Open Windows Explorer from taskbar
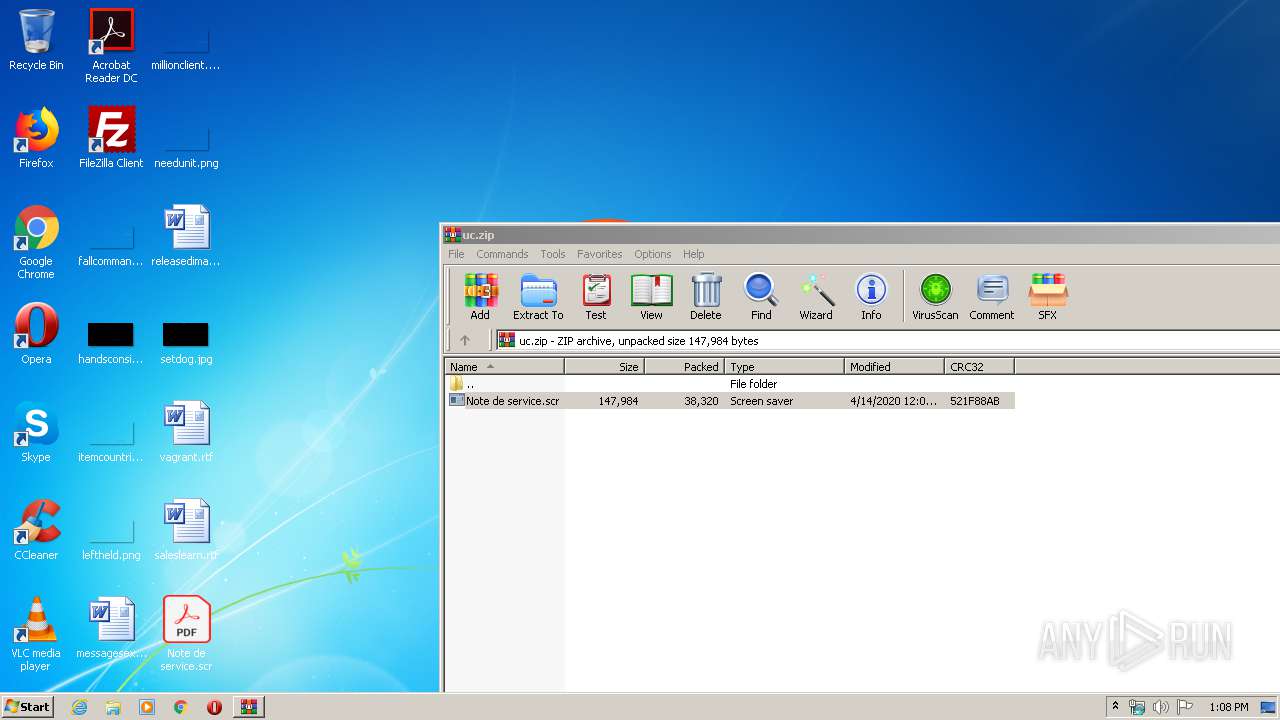Image resolution: width=1280 pixels, height=720 pixels. [113, 707]
